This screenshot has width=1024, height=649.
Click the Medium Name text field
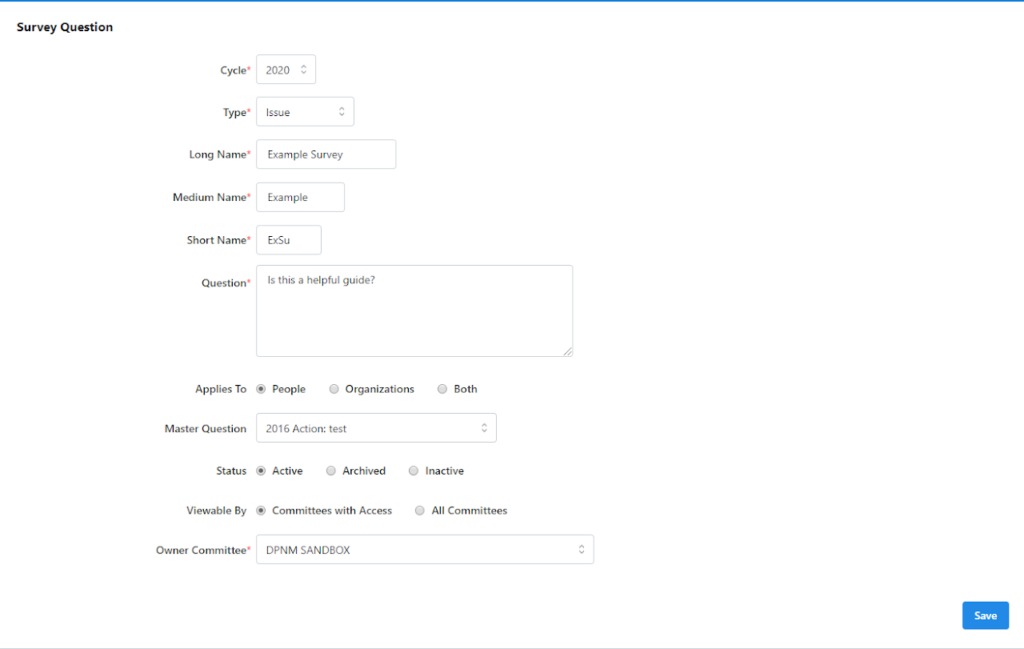pyautogui.click(x=300, y=197)
